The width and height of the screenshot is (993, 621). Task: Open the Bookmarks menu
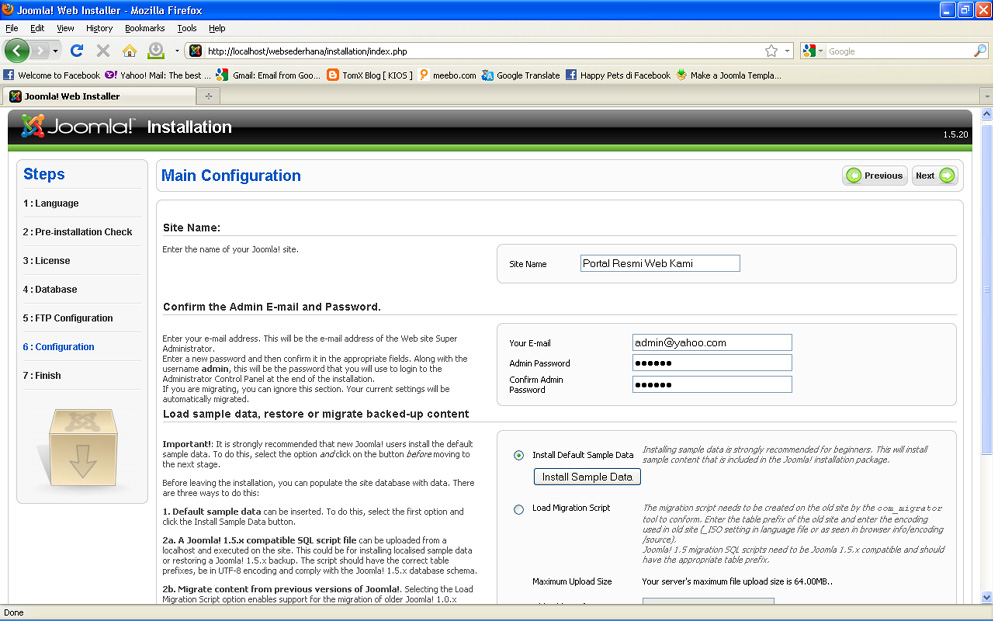pyautogui.click(x=144, y=28)
